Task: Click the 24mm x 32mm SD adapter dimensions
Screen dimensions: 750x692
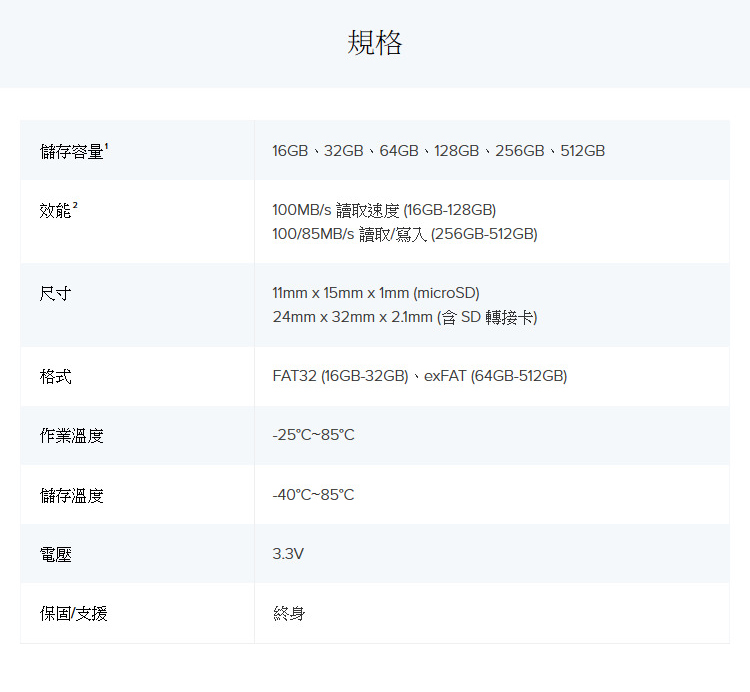Action: pyautogui.click(x=404, y=317)
